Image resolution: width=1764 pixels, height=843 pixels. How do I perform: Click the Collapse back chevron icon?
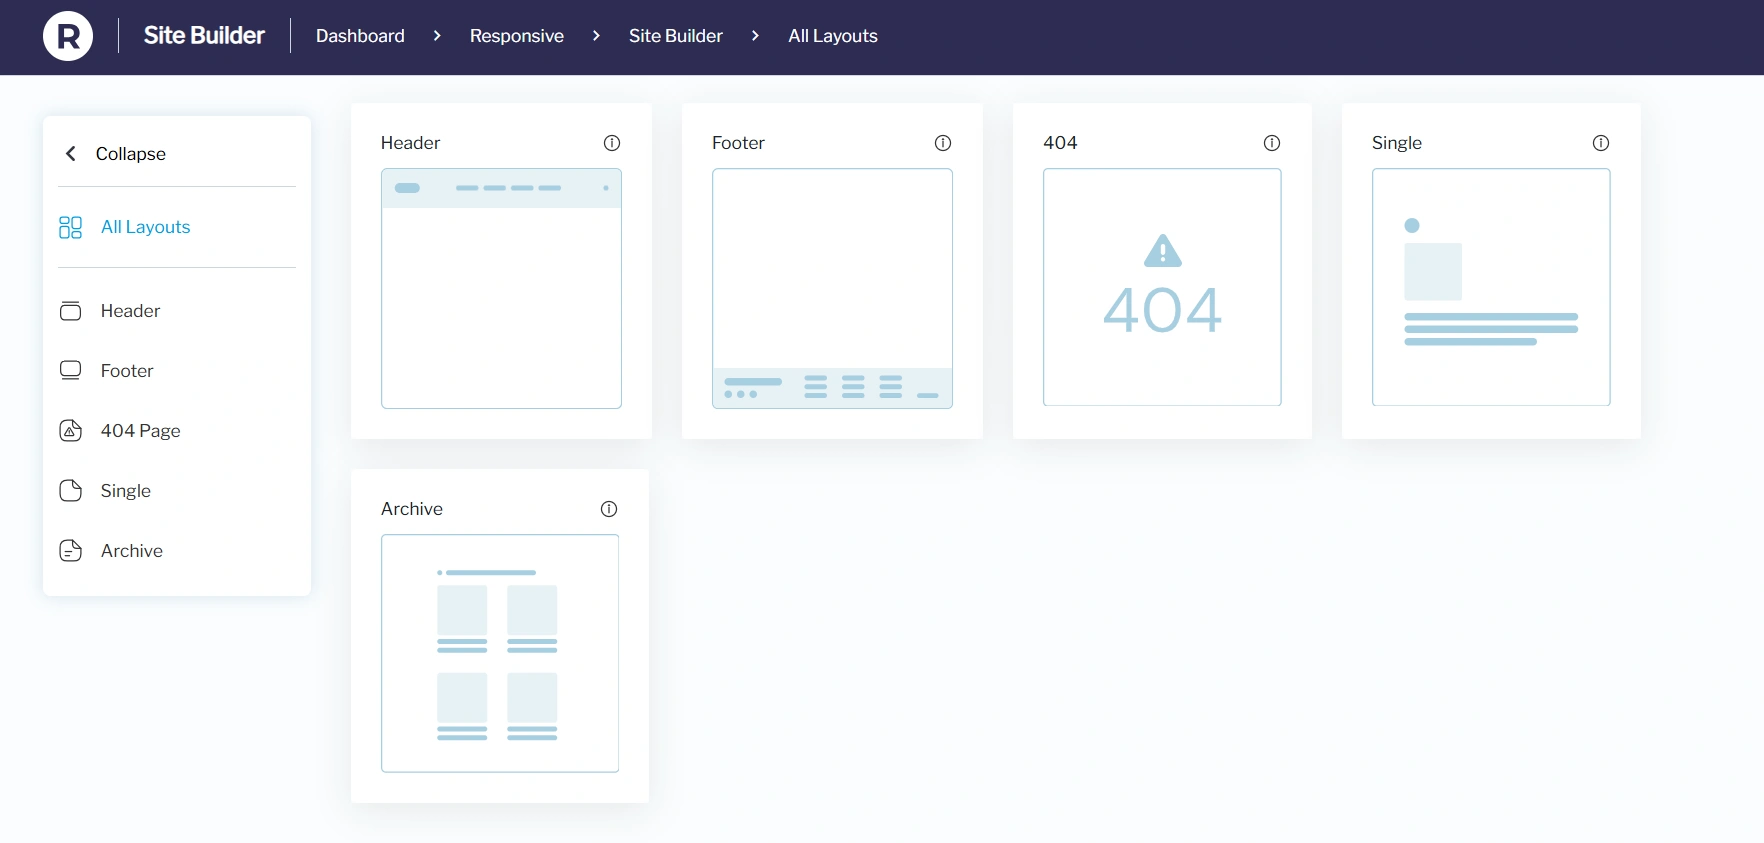pyautogui.click(x=71, y=153)
